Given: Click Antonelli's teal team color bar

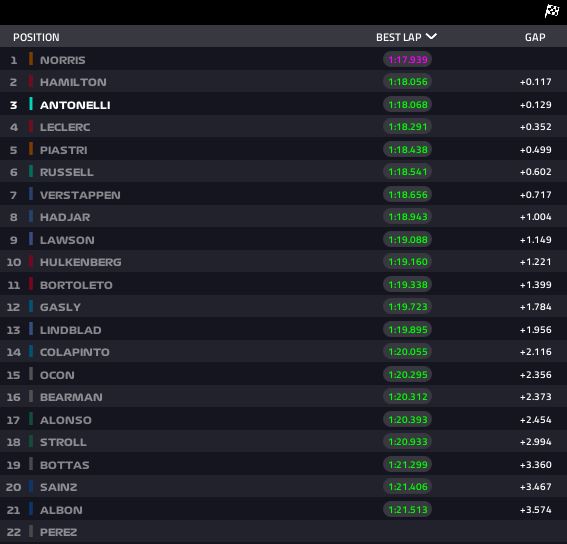Looking at the screenshot, I should coord(31,104).
